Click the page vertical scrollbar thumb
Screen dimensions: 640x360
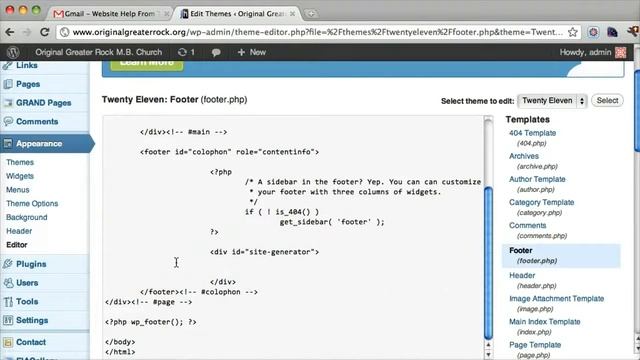click(637, 111)
